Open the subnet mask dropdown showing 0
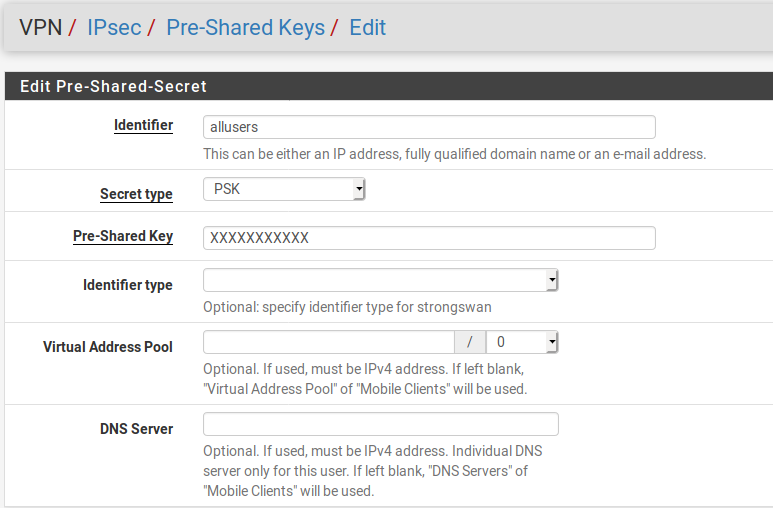 coord(521,342)
